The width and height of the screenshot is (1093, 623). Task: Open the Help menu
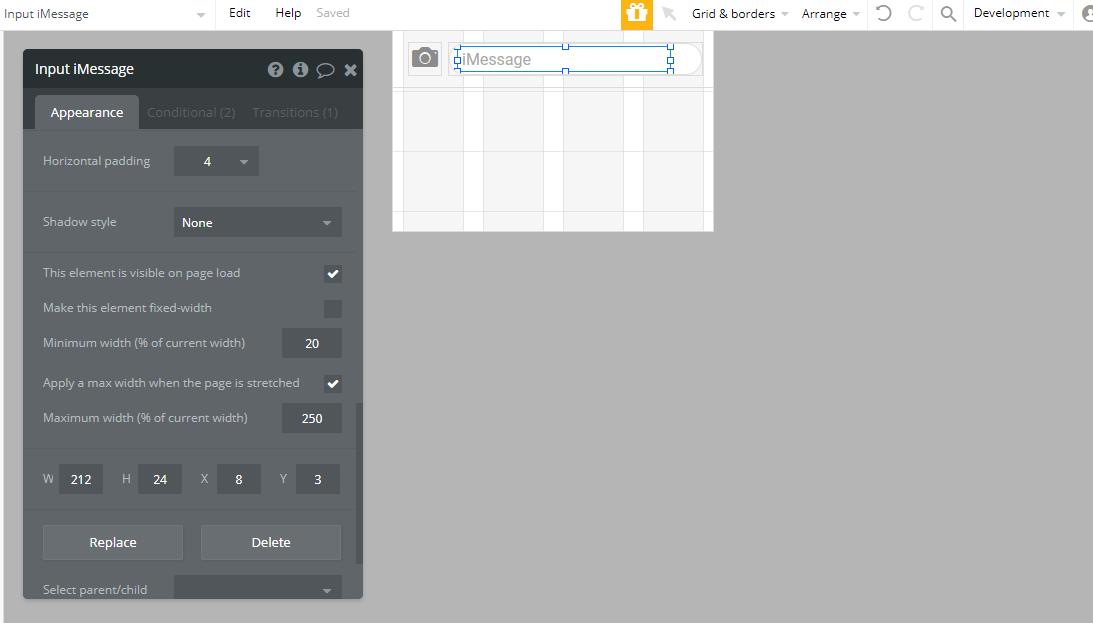(x=288, y=13)
